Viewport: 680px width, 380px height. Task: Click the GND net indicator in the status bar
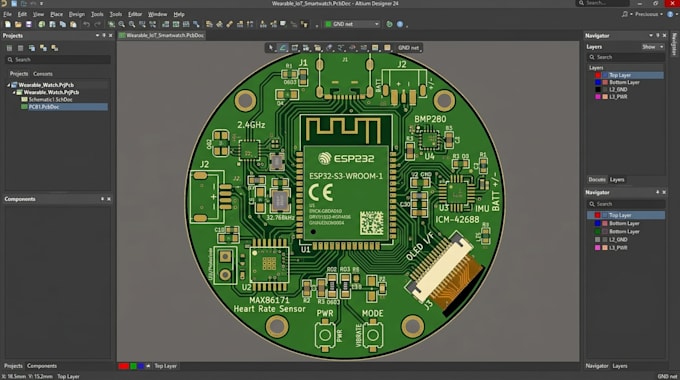[x=667, y=377]
